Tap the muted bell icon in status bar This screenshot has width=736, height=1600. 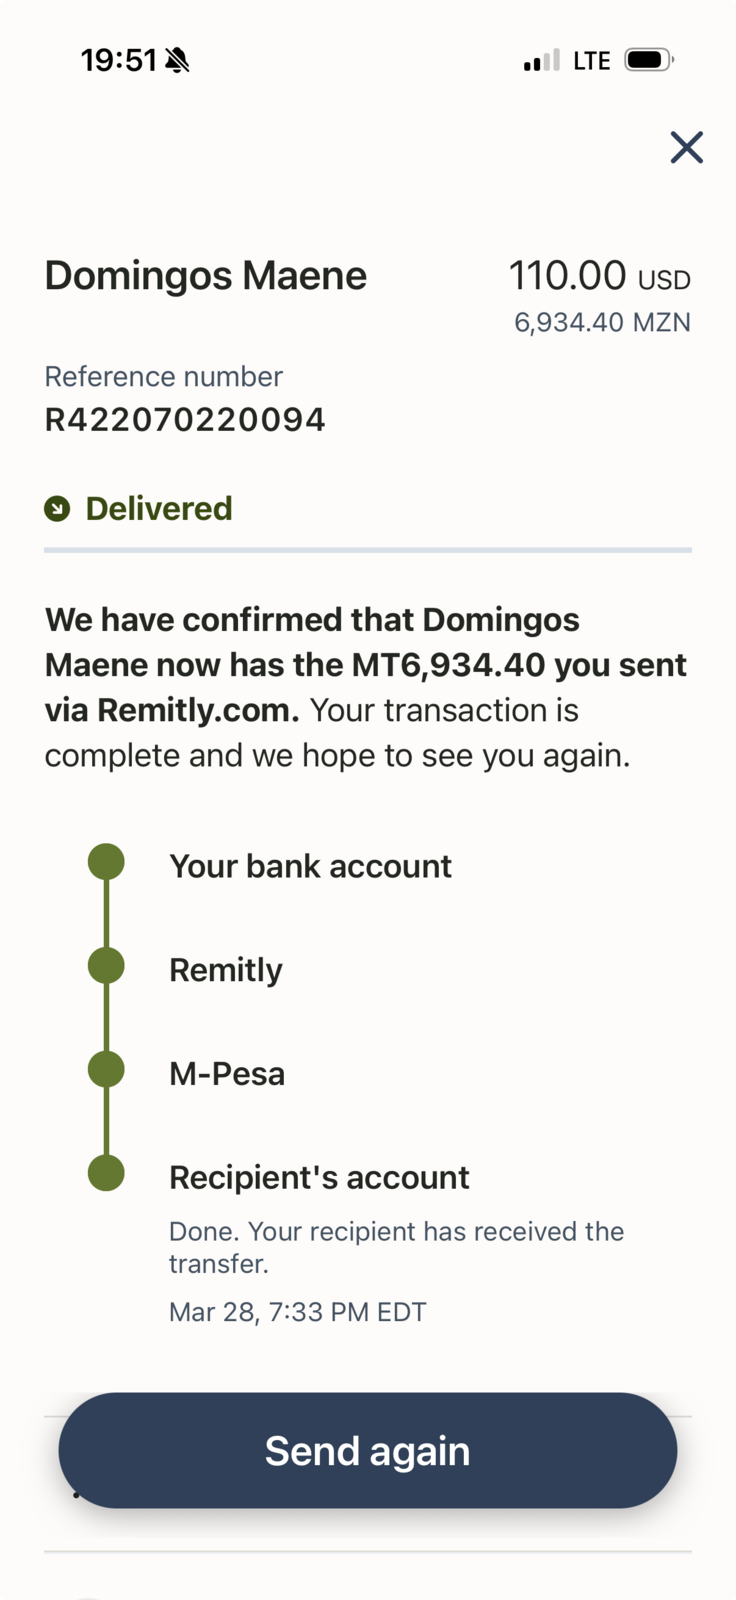tap(177, 61)
